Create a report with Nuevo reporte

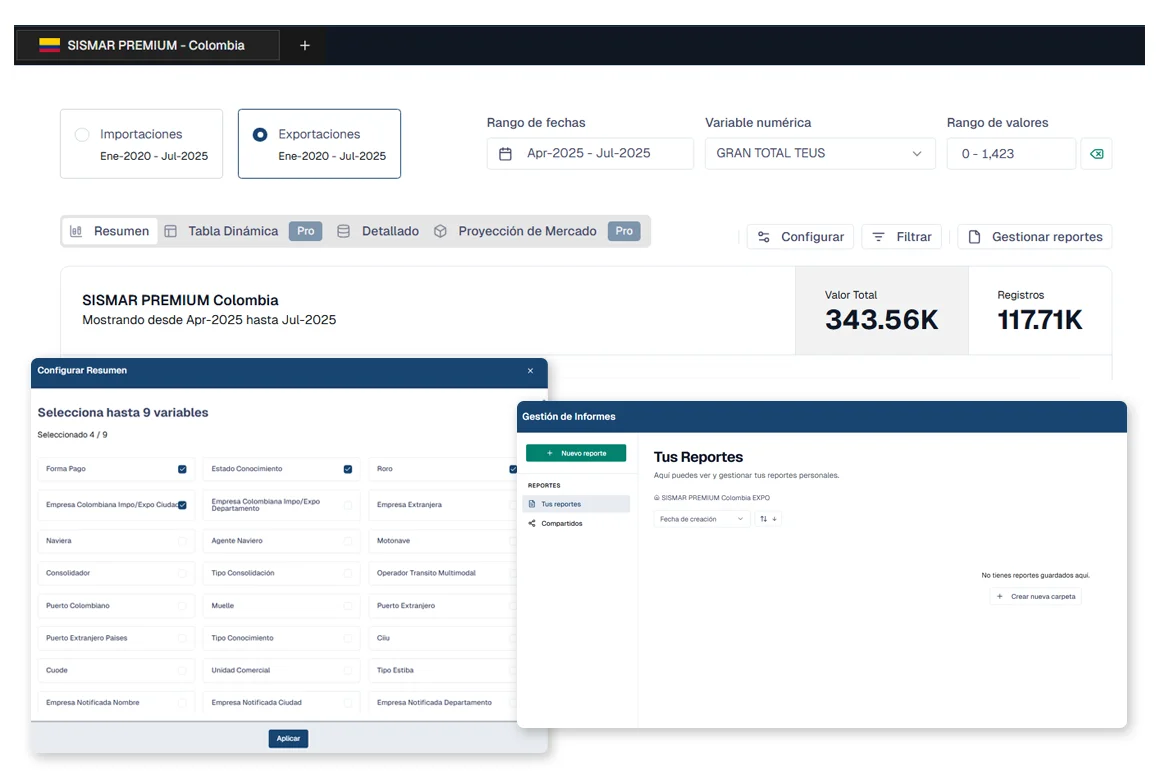(x=576, y=453)
